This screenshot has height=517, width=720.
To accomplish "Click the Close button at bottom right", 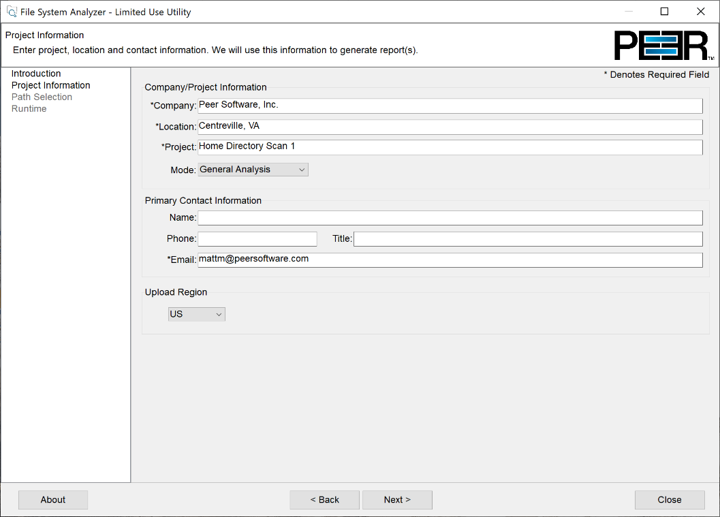I will click(x=669, y=500).
